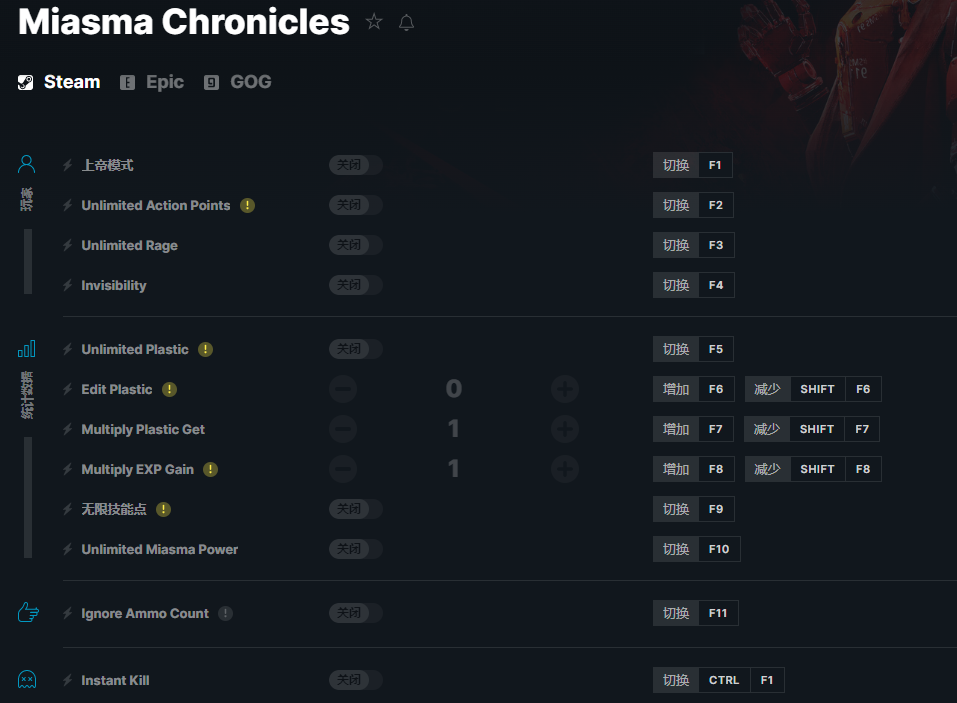Screen dimensions: 957x703
Task: Click the notification bell icon
Action: click(x=406, y=23)
